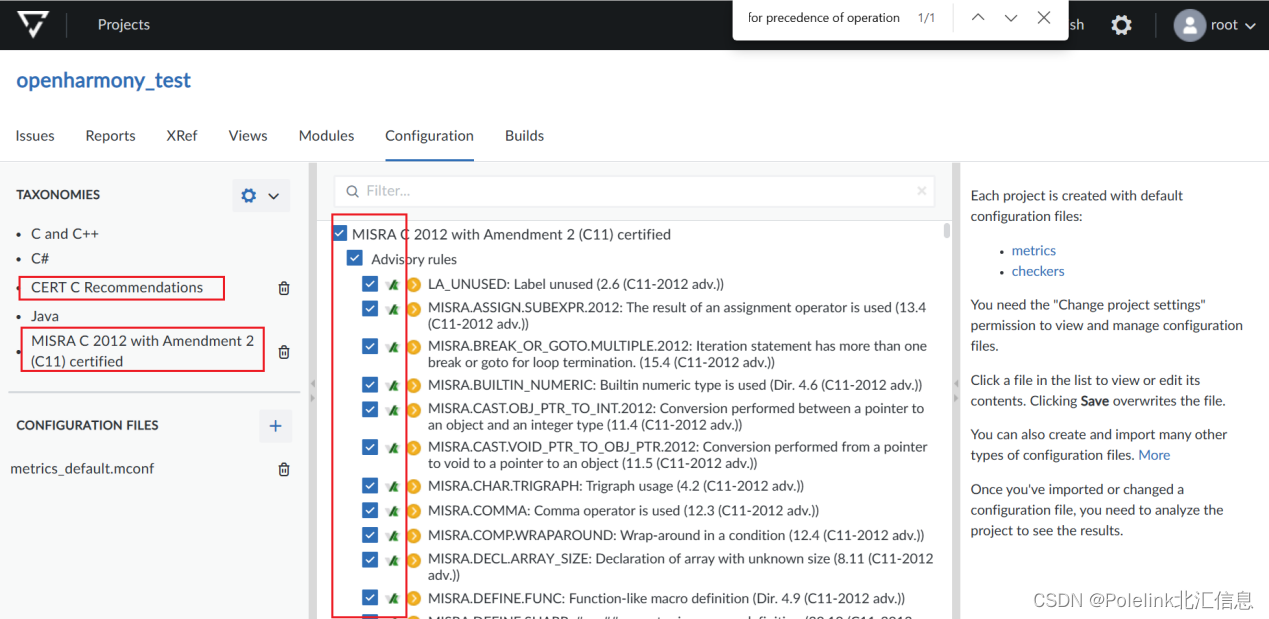
Task: Uncheck the LA_UNUSED checker
Action: tap(370, 284)
